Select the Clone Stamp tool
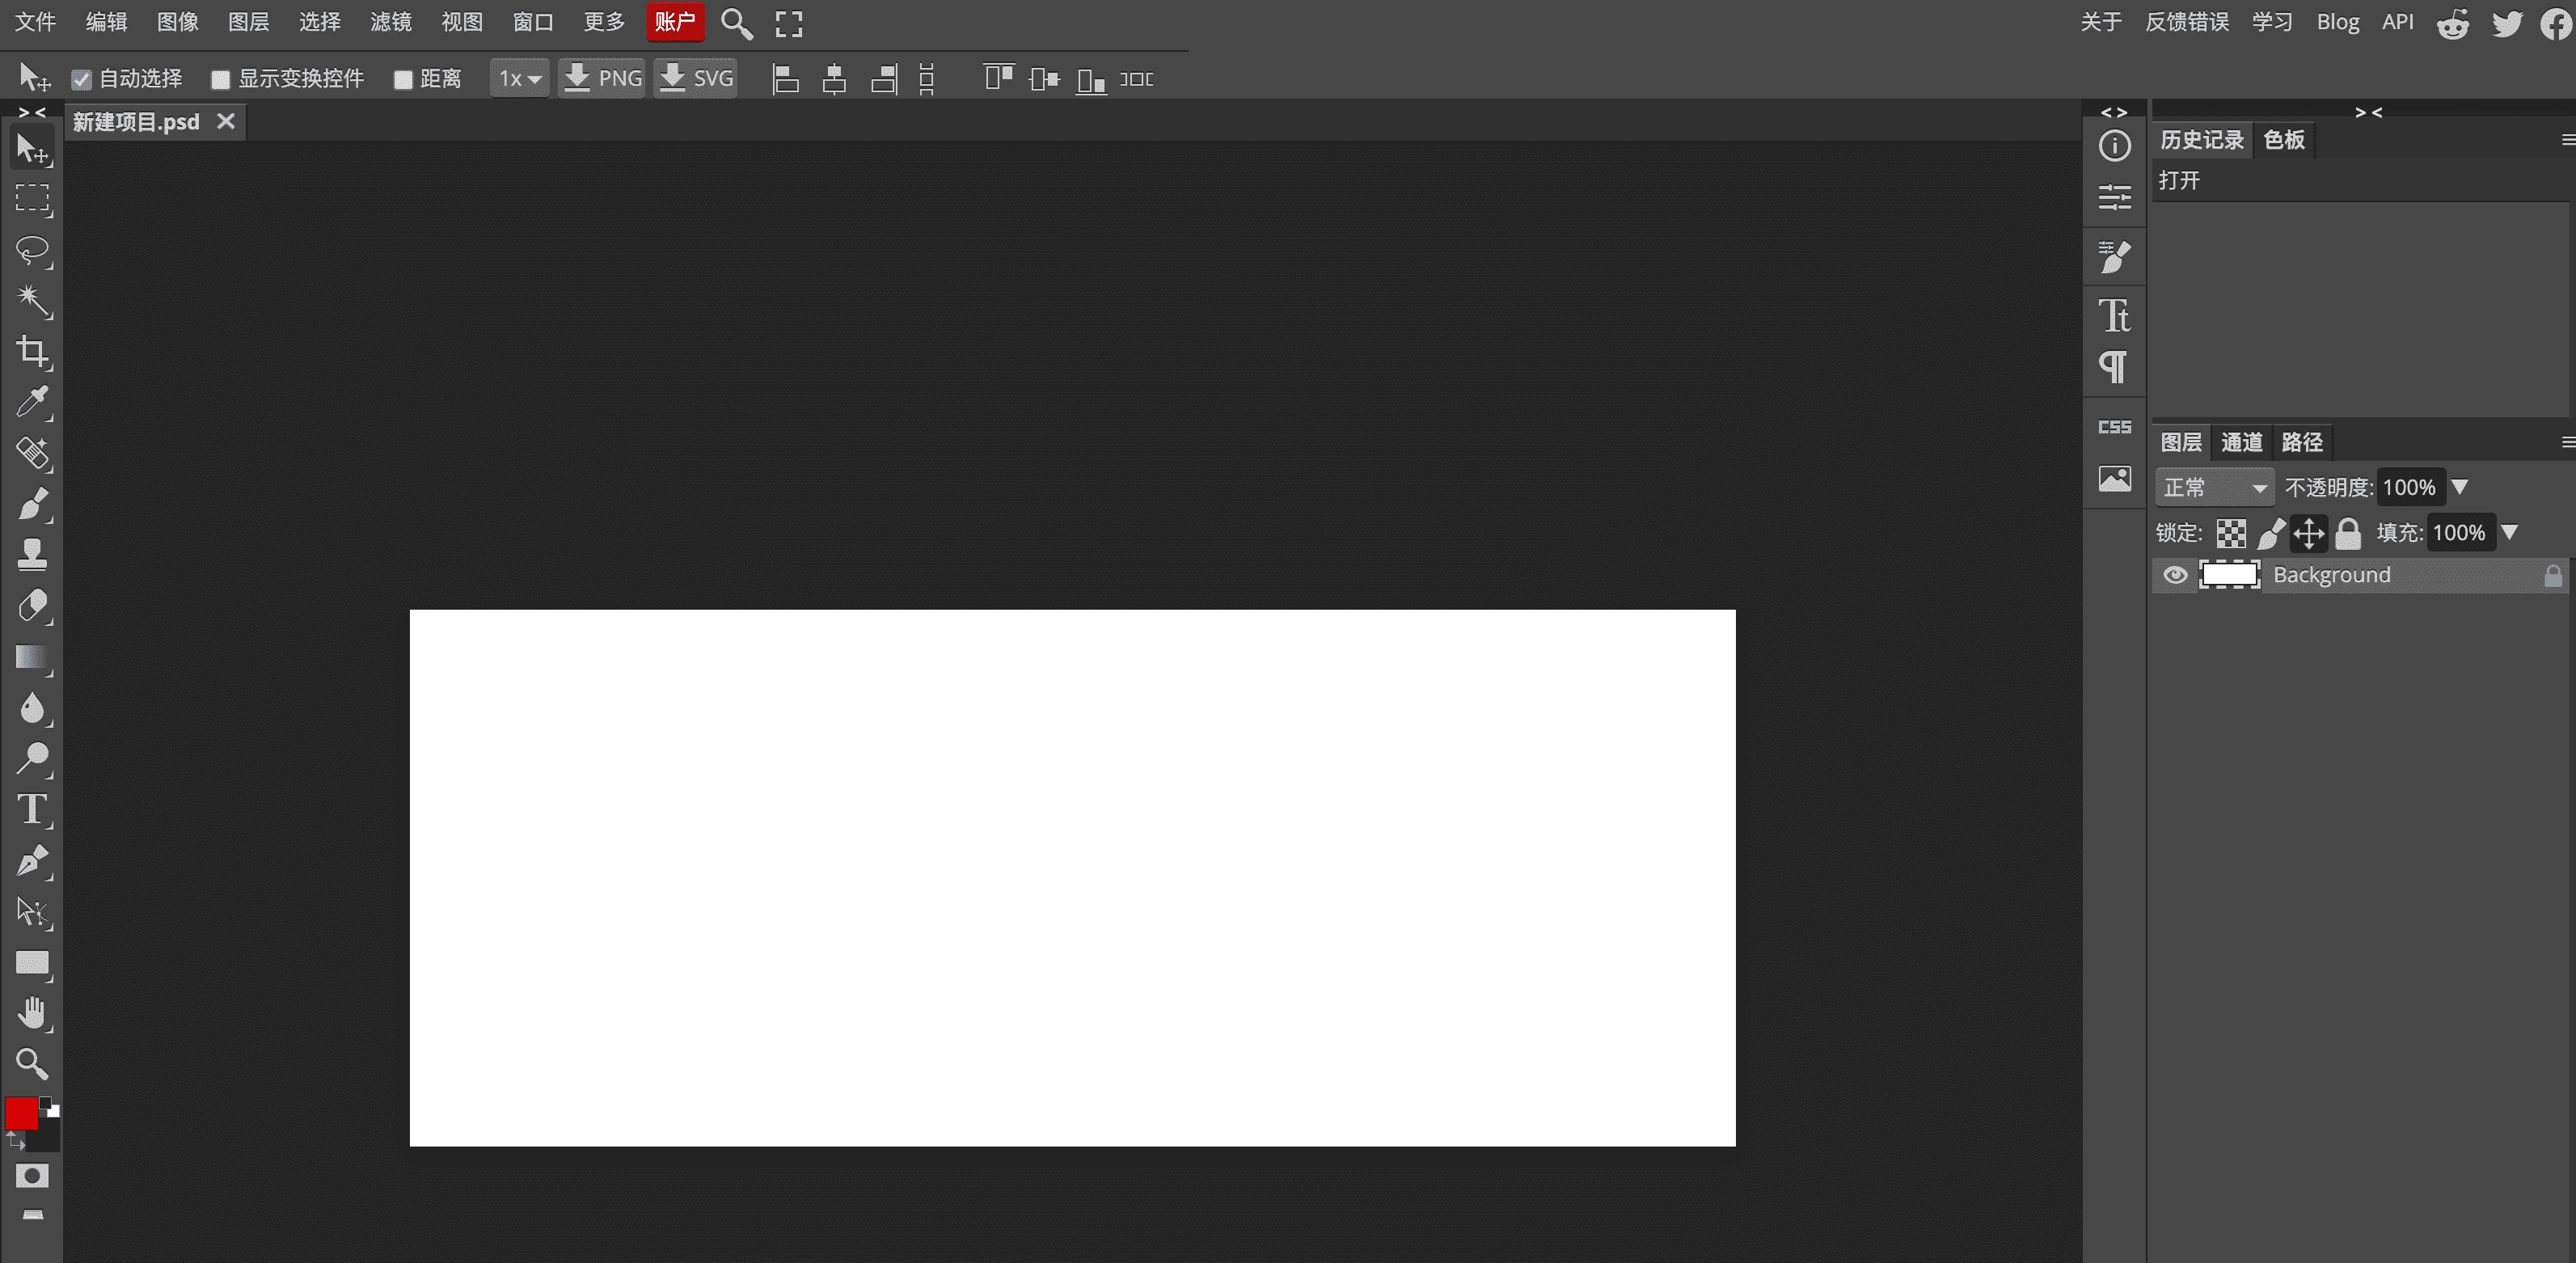This screenshot has height=1263, width=2576. pos(32,554)
